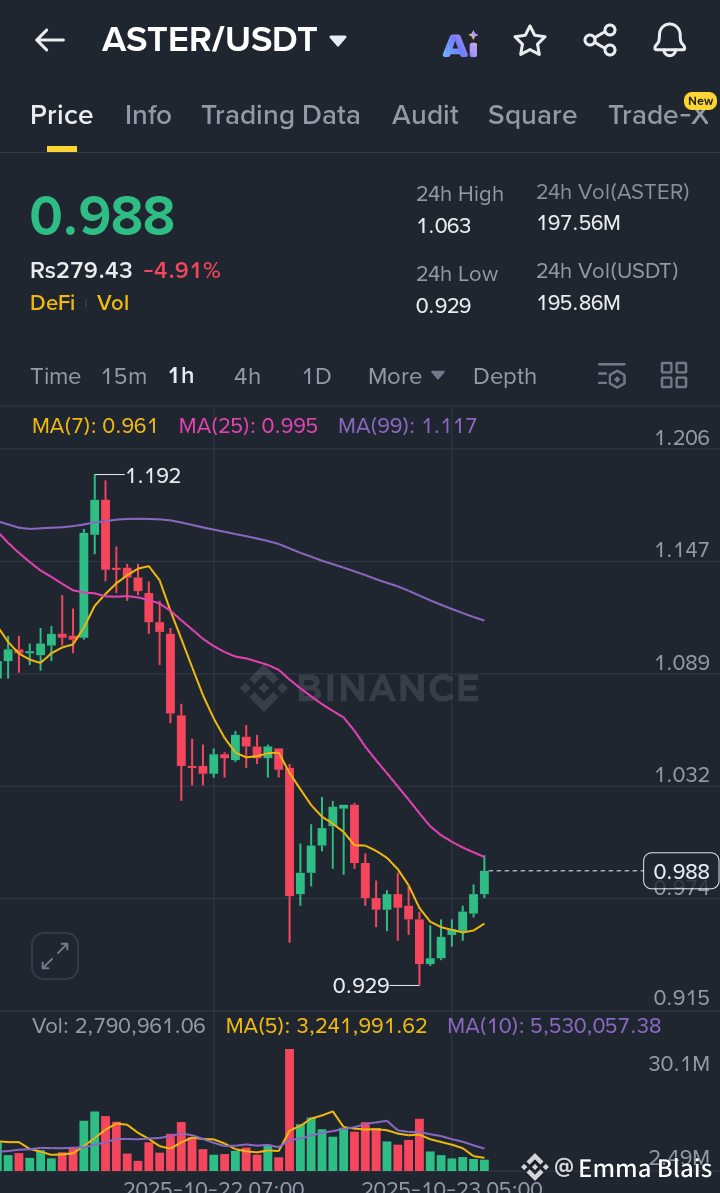Tap the 24h Vol(USDT) value 195.86M
Image resolution: width=720 pixels, height=1193 pixels.
pyautogui.click(x=578, y=303)
